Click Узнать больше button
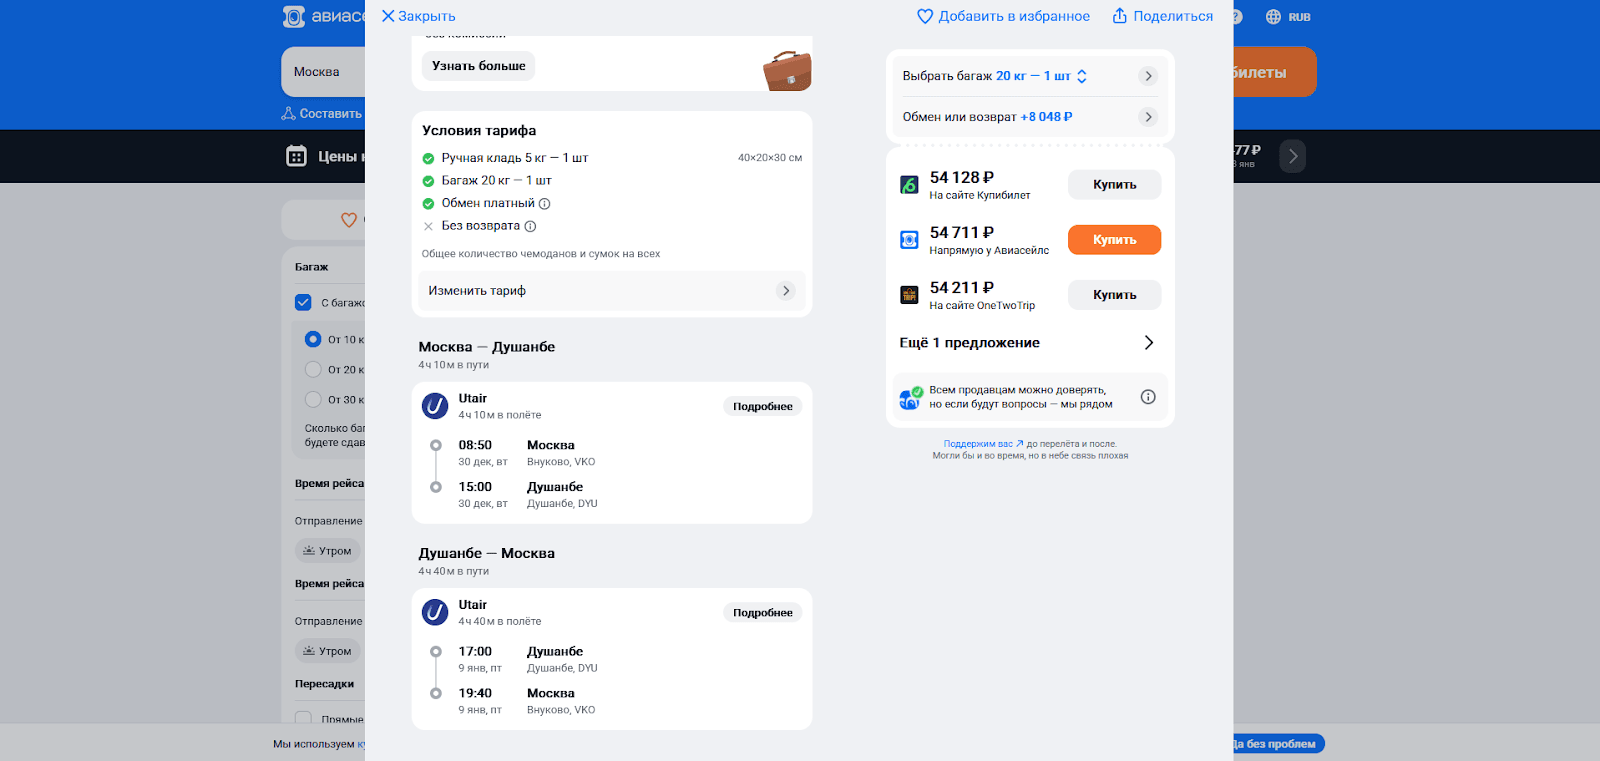Screen dimensions: 1600x761 [x=478, y=66]
